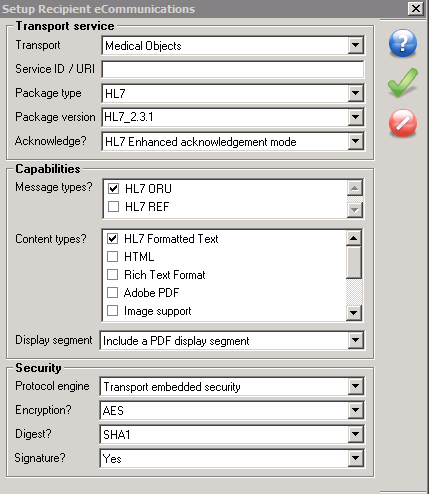Enable the HL7 REF message type
Screen dimensions: 429x494
click(113, 206)
